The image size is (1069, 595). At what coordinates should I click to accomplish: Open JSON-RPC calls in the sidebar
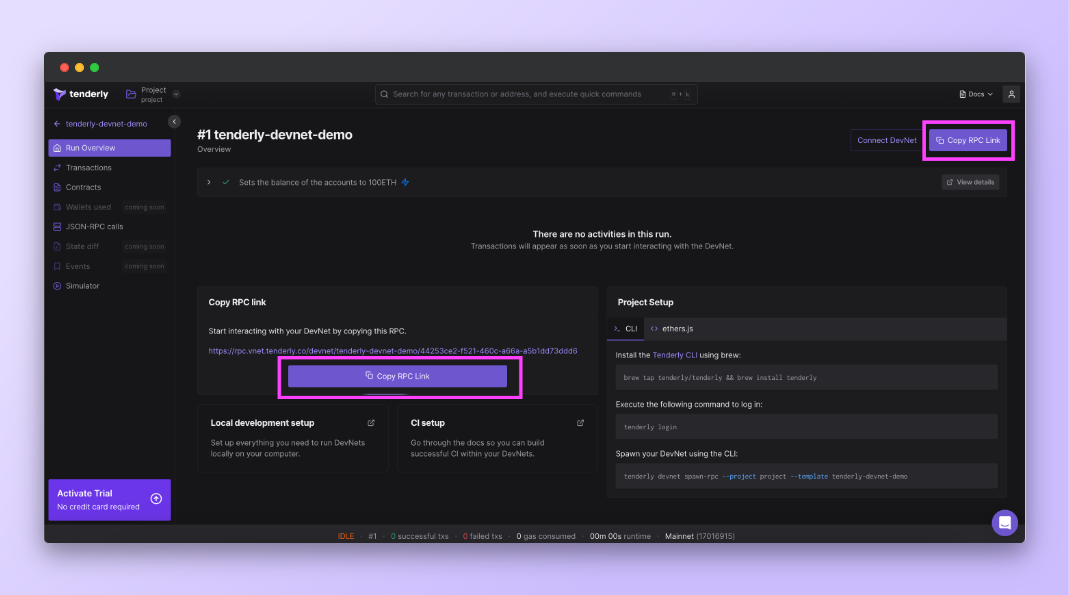94,227
